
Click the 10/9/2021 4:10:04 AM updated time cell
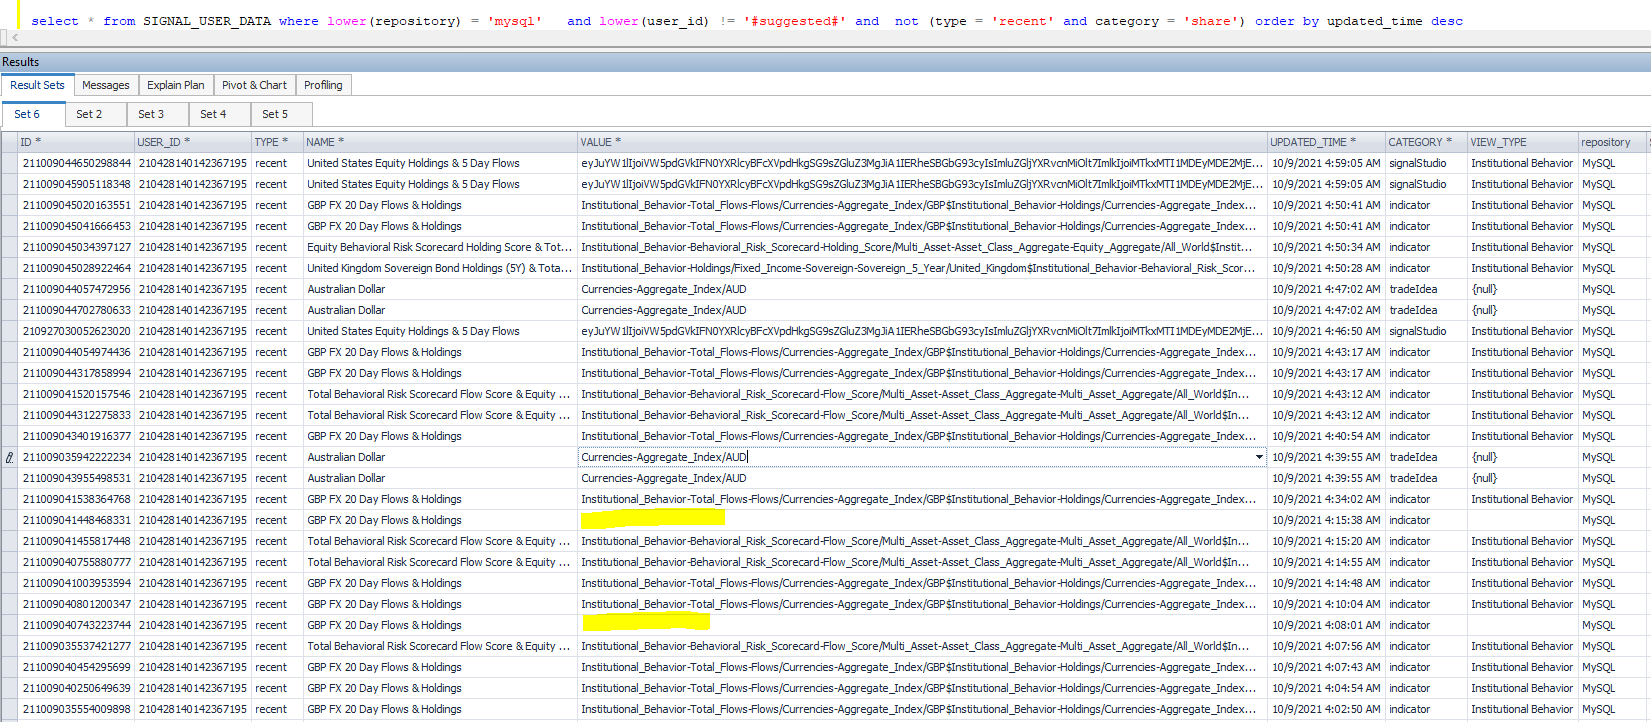coord(1326,604)
